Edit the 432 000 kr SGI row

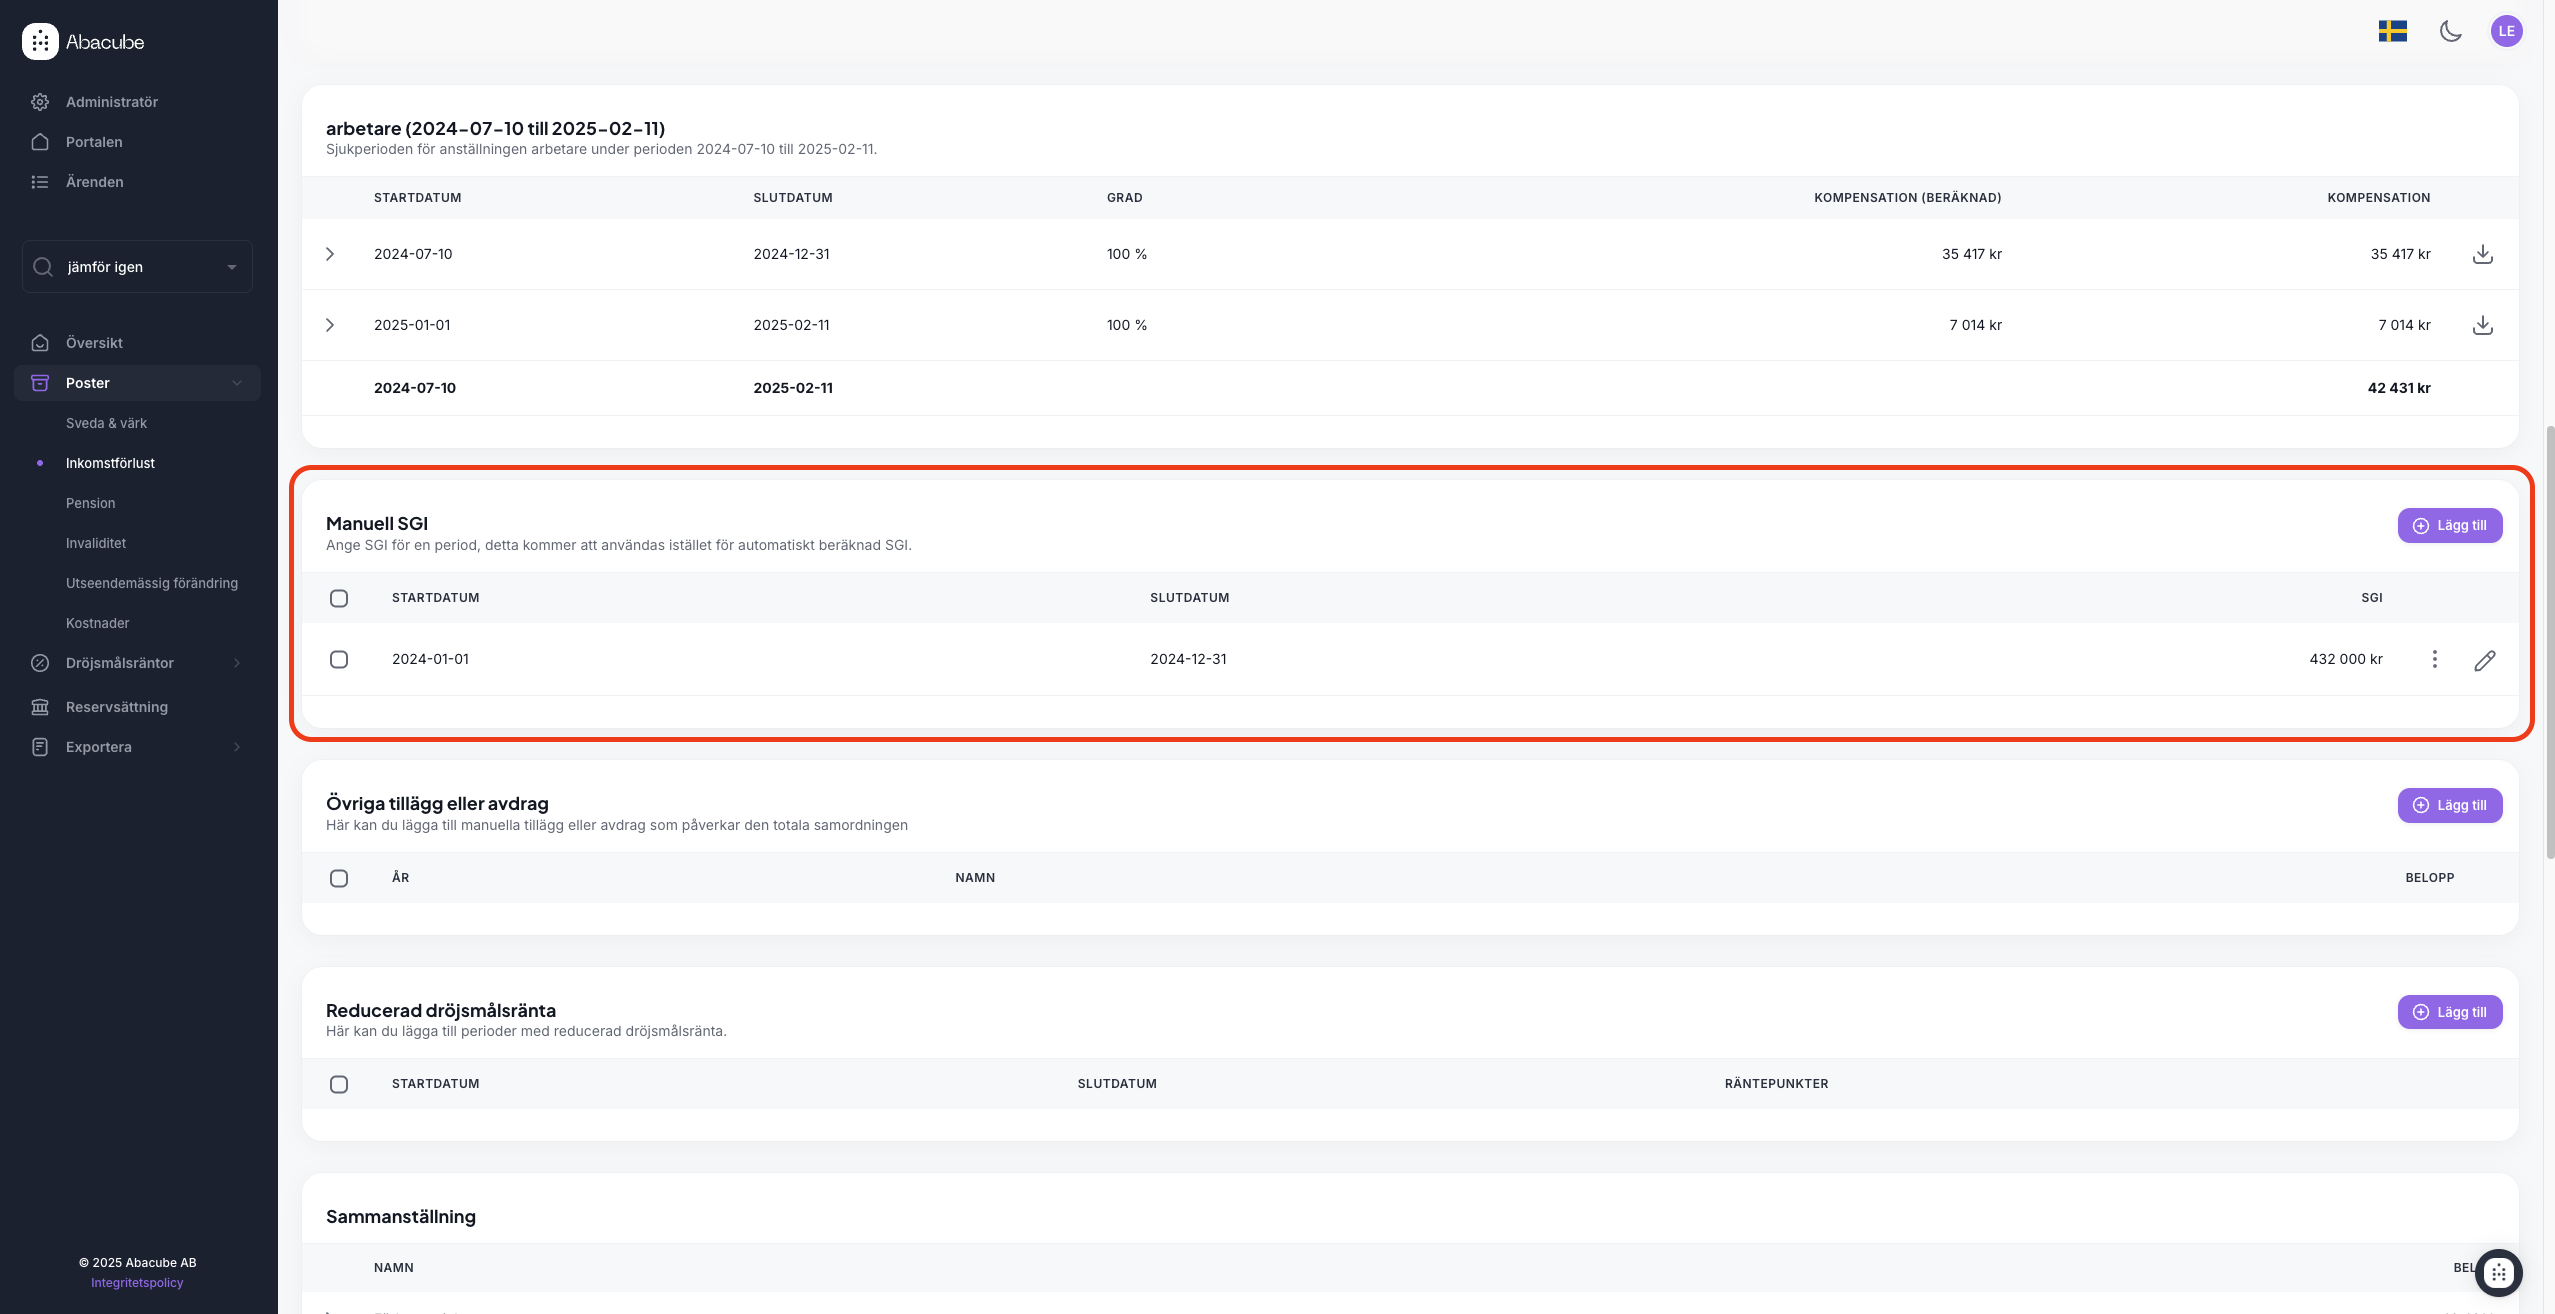(2484, 660)
